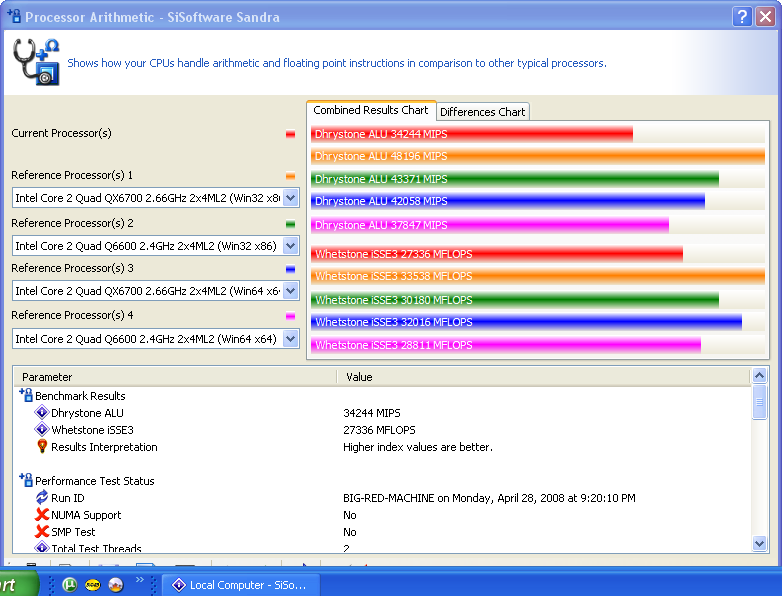Switch to the Combined Results Chart tab

click(x=371, y=110)
